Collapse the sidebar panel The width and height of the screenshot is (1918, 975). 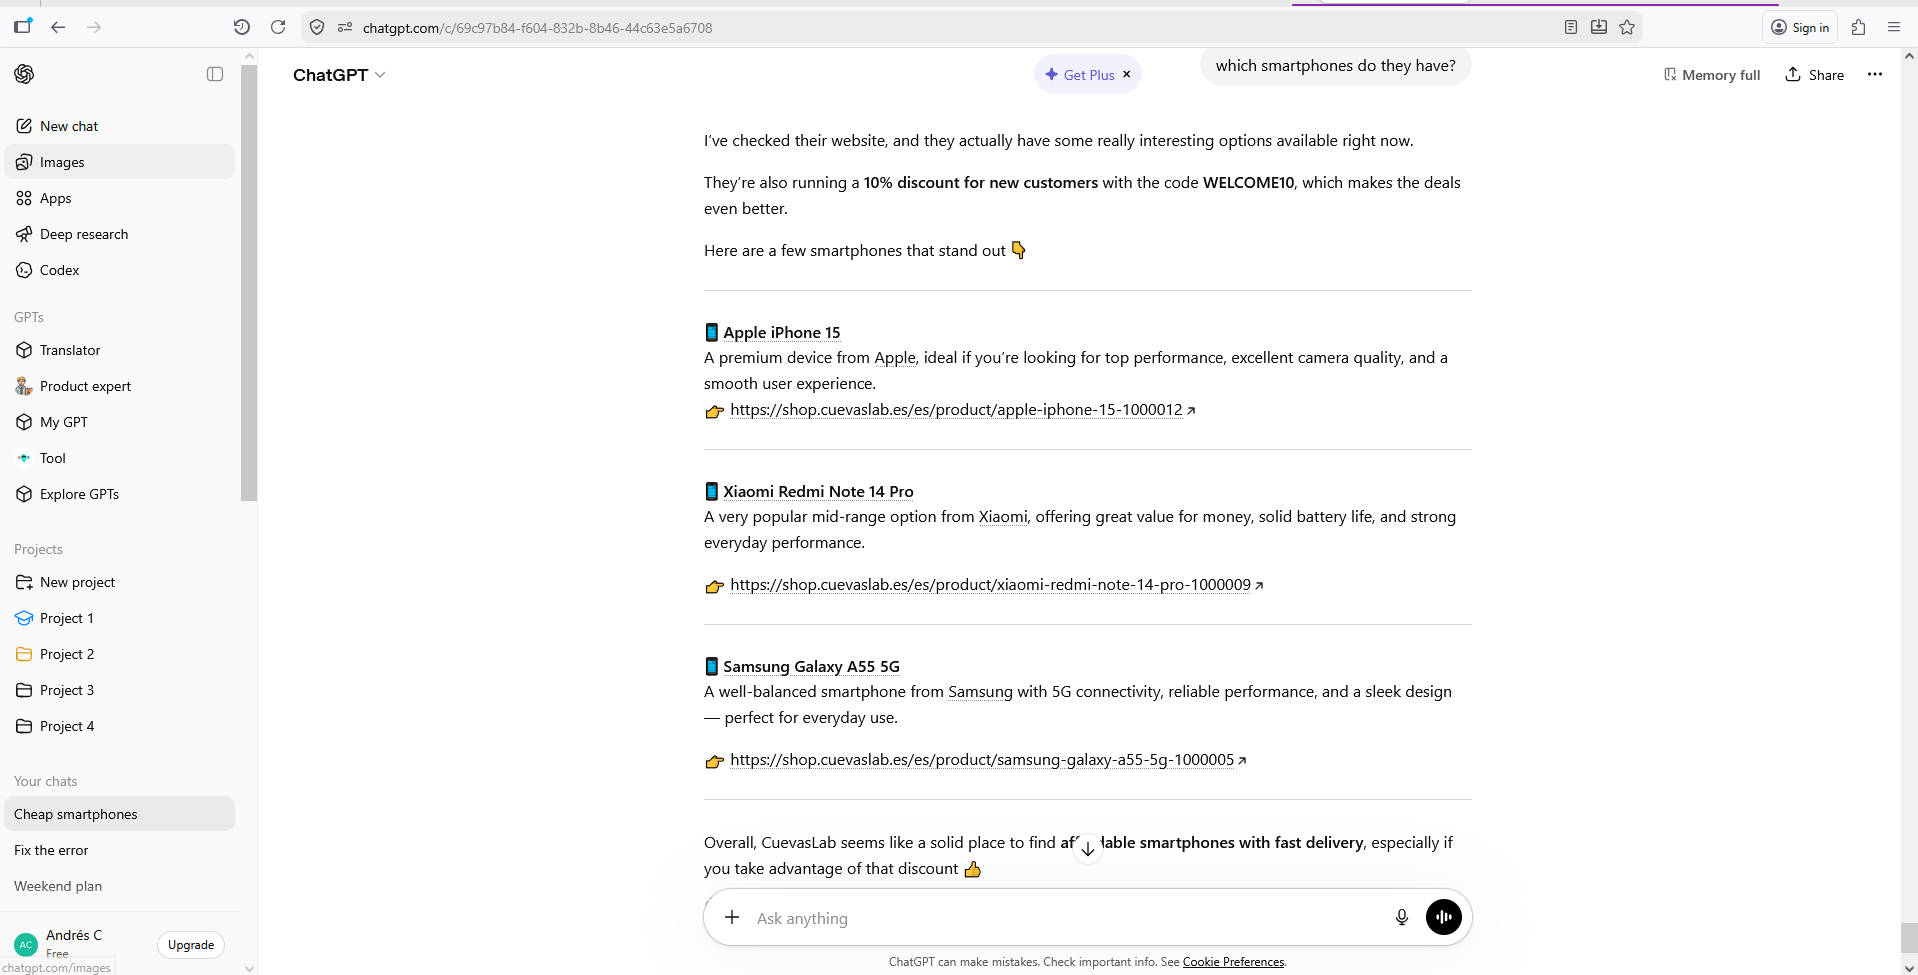pos(214,74)
